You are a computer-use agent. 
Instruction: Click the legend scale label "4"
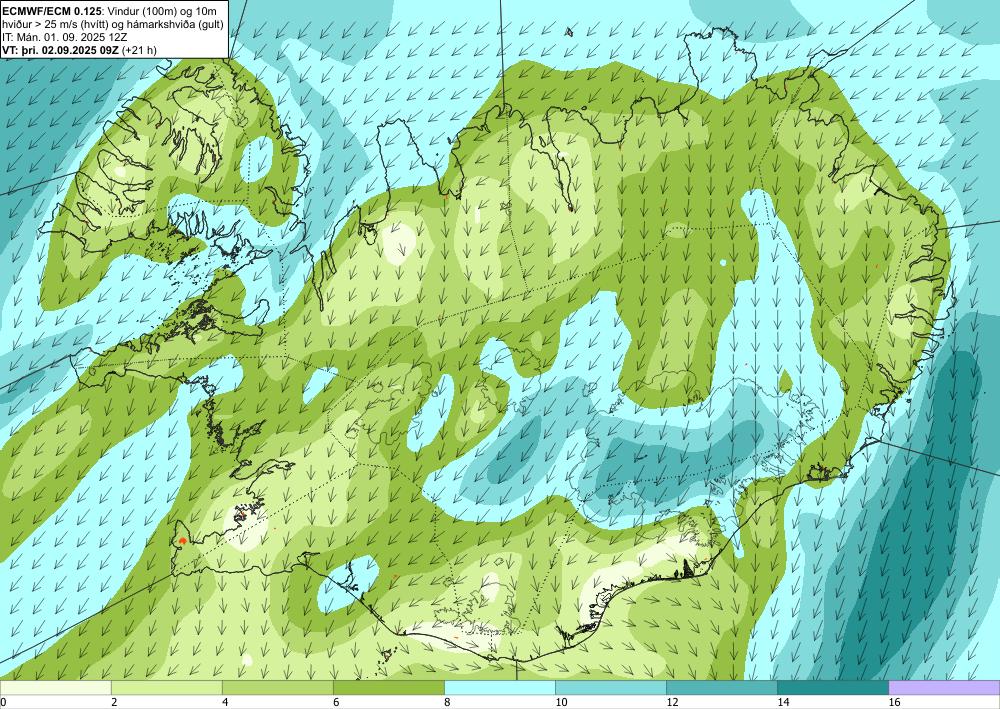[x=225, y=702]
